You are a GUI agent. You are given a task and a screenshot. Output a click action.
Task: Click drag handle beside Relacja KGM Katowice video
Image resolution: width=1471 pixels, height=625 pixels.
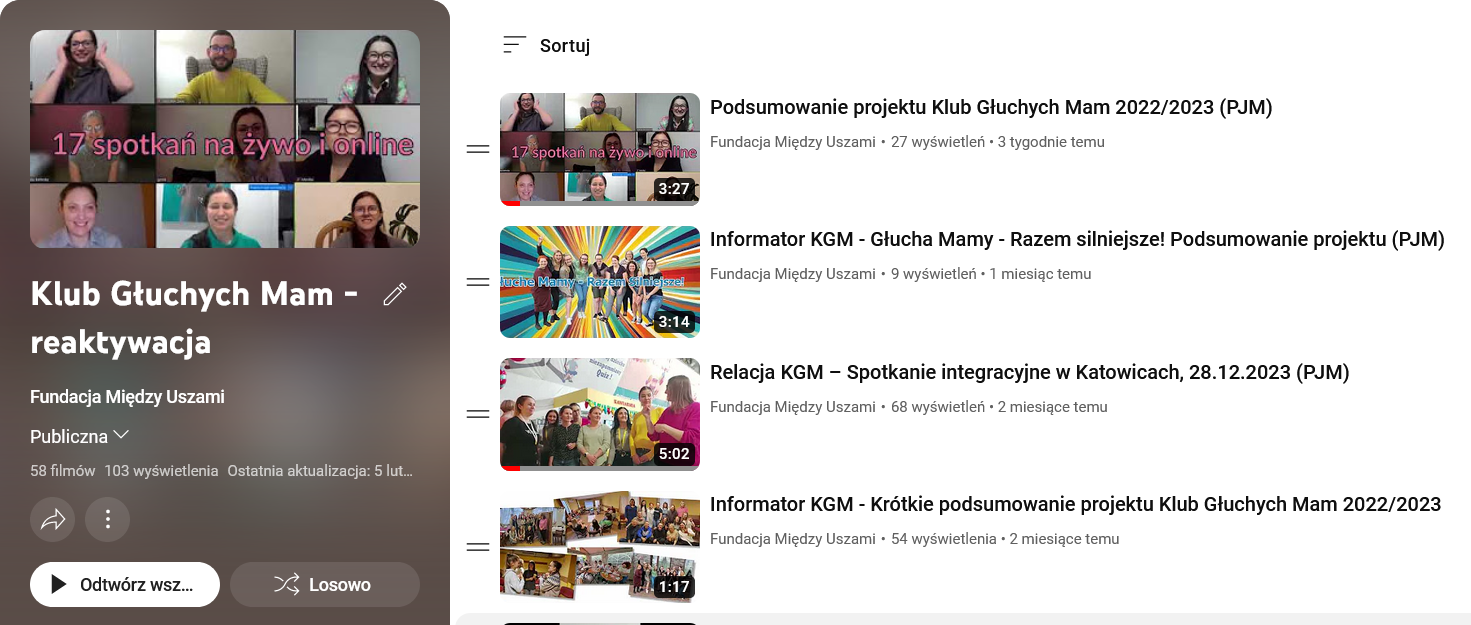coord(478,414)
